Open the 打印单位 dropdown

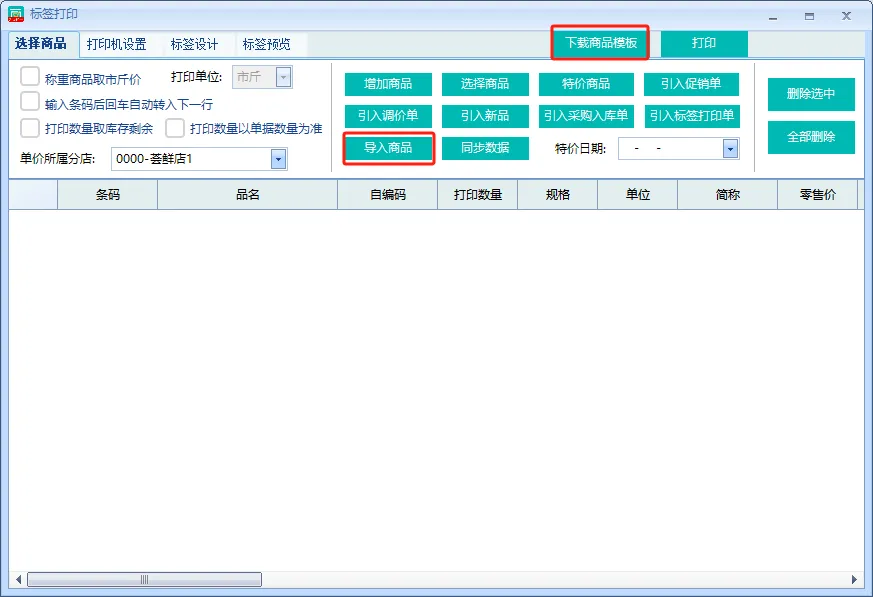click(283, 78)
